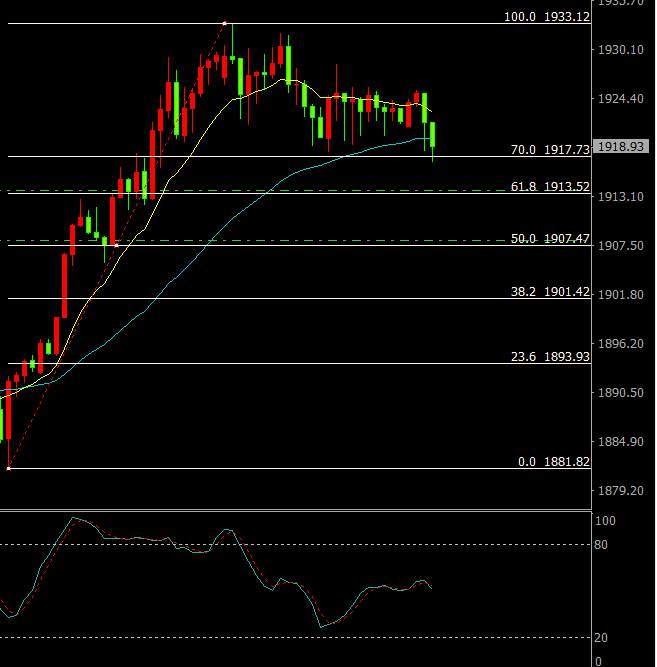Click the right end of the yellow moving average line
Image resolution: width=657 pixels, height=667 pixels.
431,111
